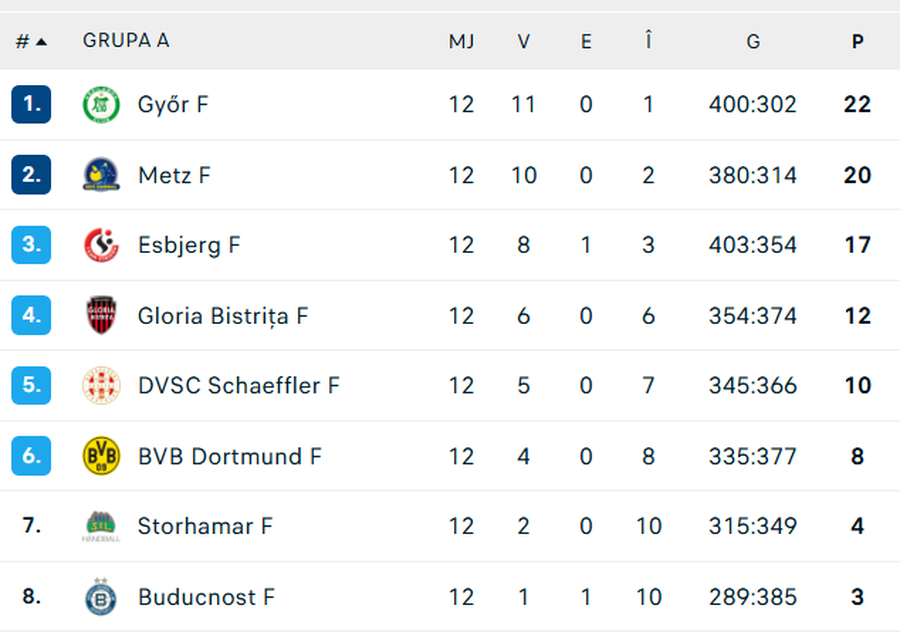Screen dimensions: 900x639
Task: Click the DVSC Schaeffler F logo
Action: [x=101, y=386]
